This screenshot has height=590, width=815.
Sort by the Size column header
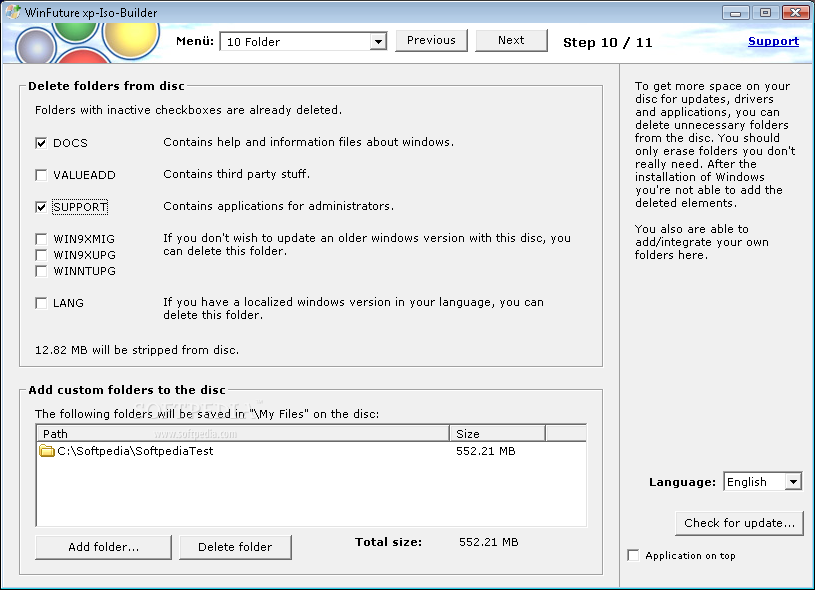(497, 434)
